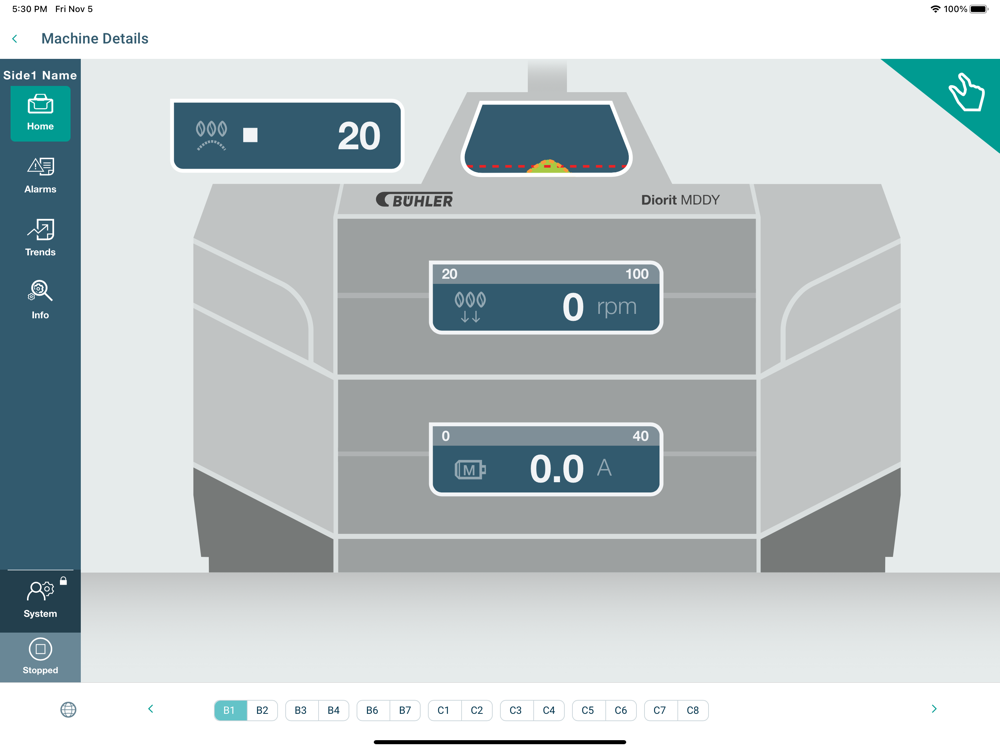Tap the battery indicator in status bar
The height and width of the screenshot is (750, 1000).
[x=979, y=9]
